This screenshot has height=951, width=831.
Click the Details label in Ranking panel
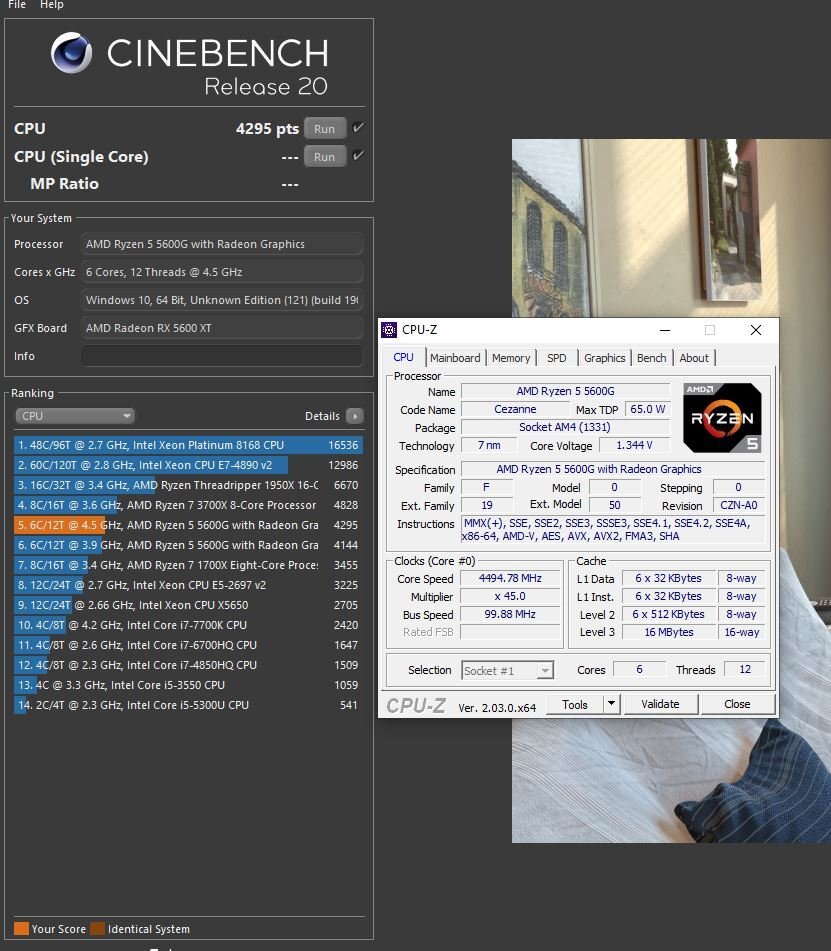(x=322, y=416)
